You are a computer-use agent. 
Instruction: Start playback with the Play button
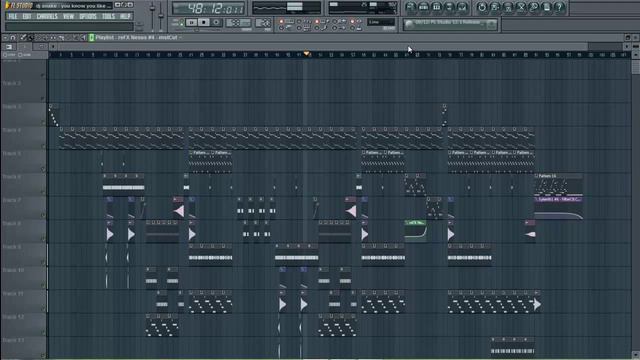(x=191, y=23)
